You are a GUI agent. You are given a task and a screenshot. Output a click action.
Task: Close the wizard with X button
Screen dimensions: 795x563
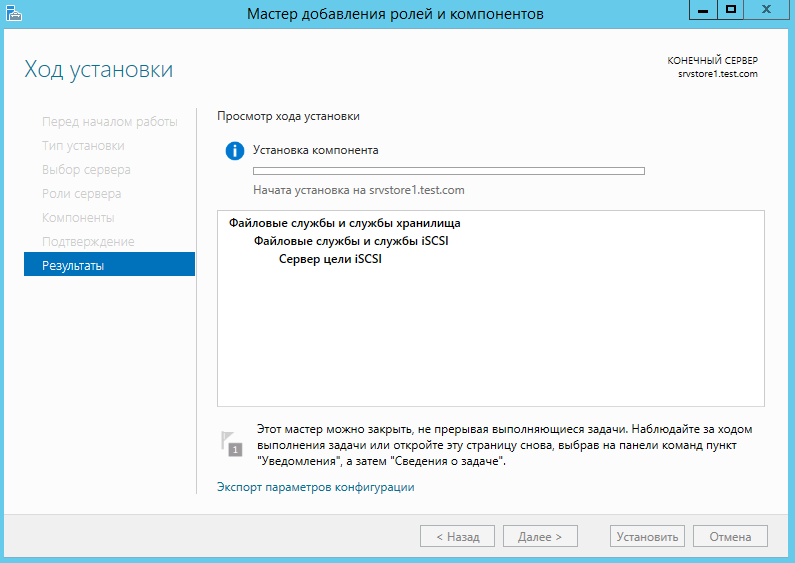point(767,9)
